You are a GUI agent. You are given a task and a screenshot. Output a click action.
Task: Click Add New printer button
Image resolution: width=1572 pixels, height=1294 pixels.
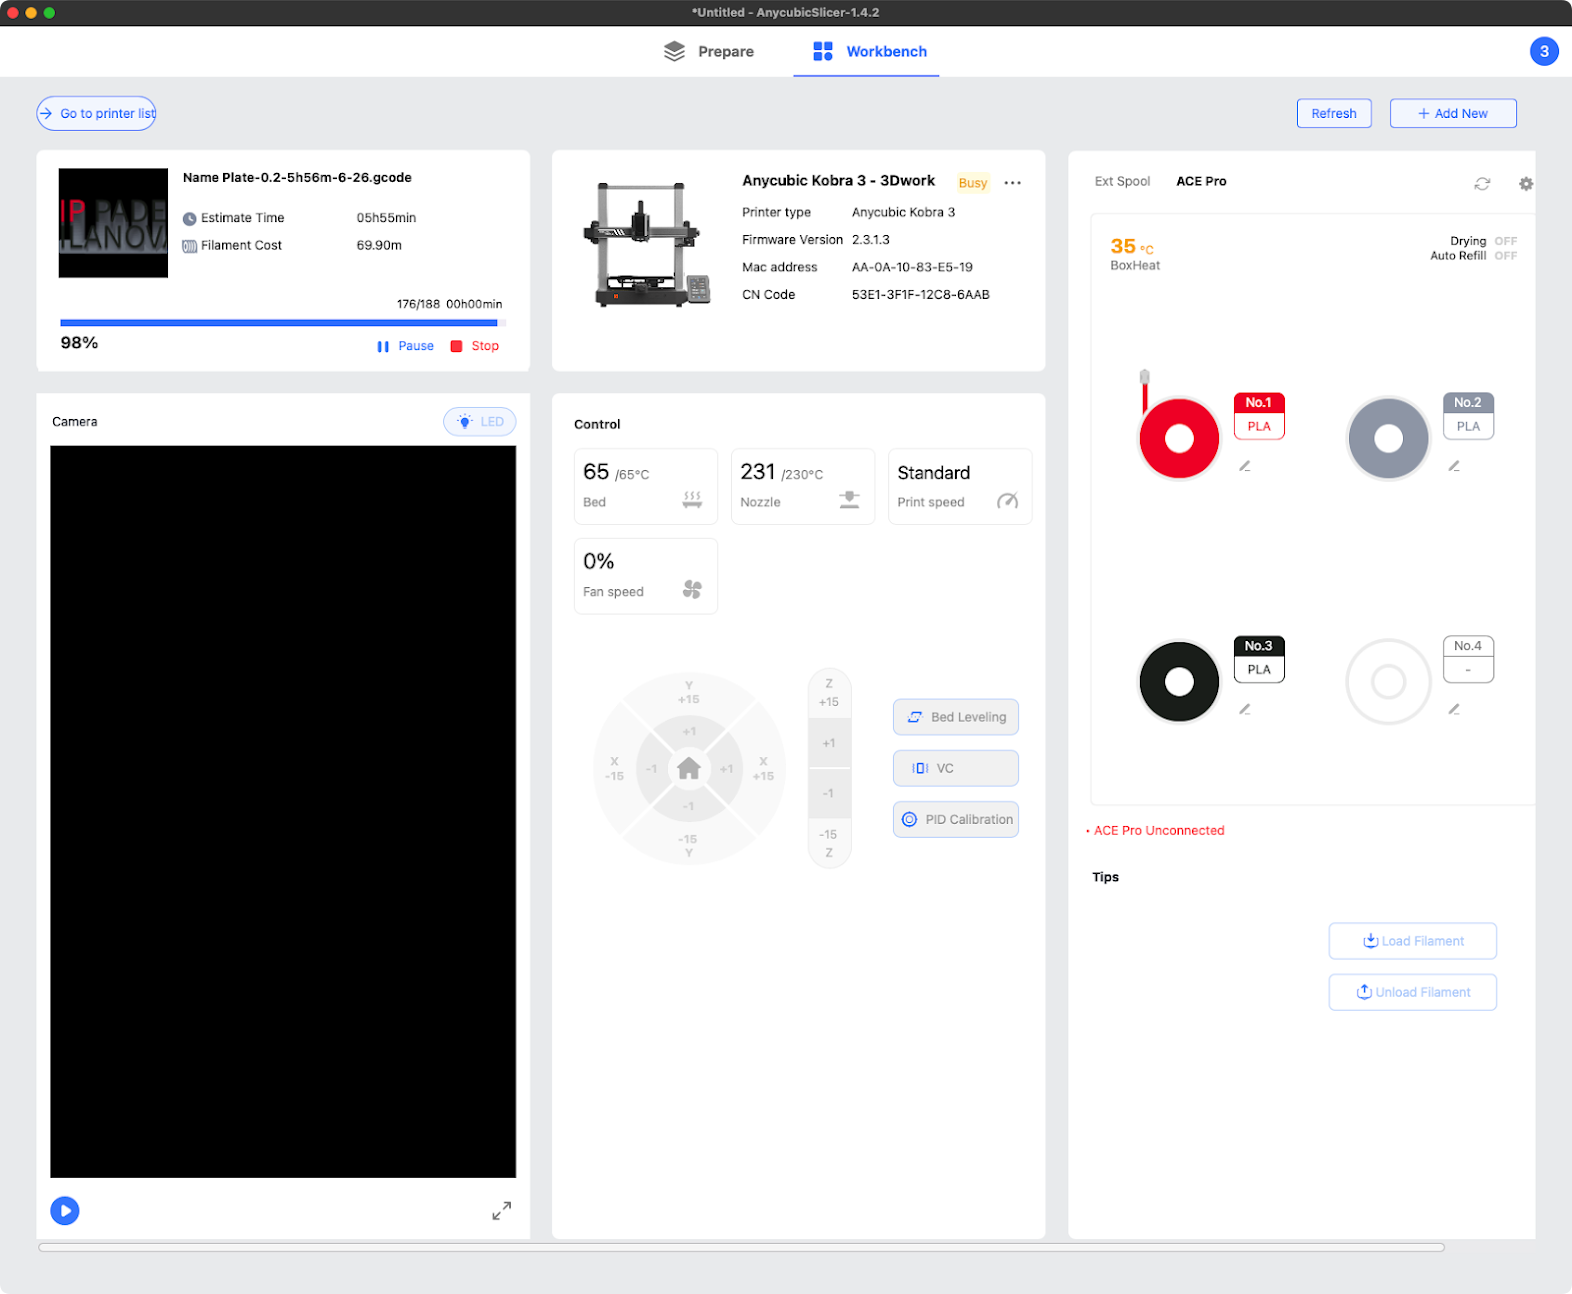click(x=1453, y=113)
